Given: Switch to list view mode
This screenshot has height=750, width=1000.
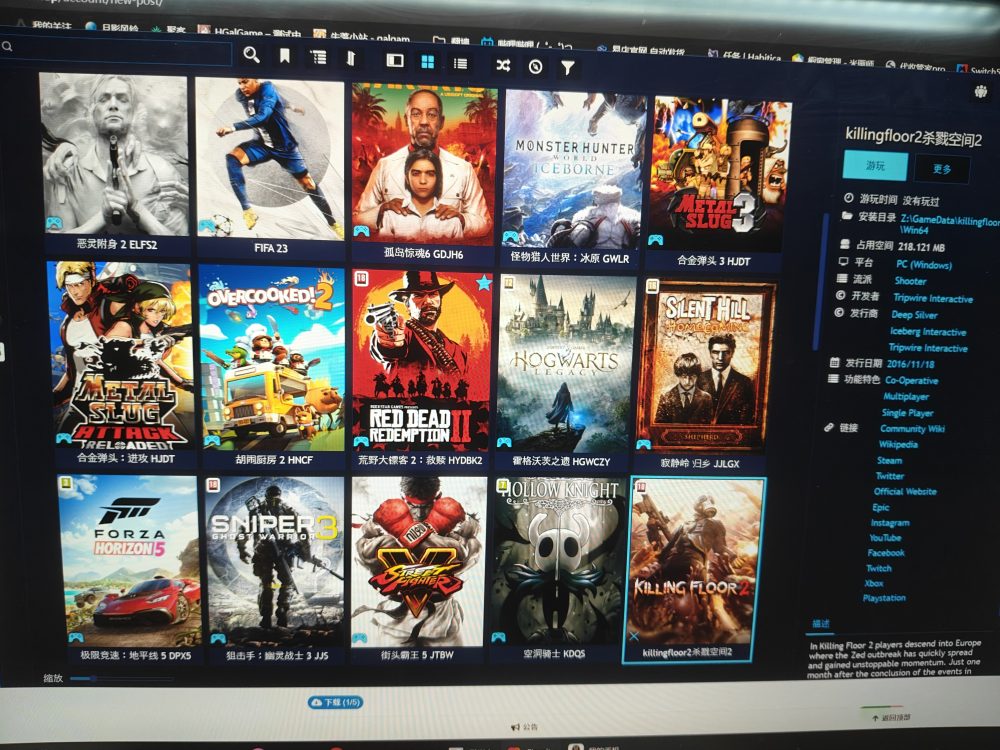Looking at the screenshot, I should click(x=460, y=63).
